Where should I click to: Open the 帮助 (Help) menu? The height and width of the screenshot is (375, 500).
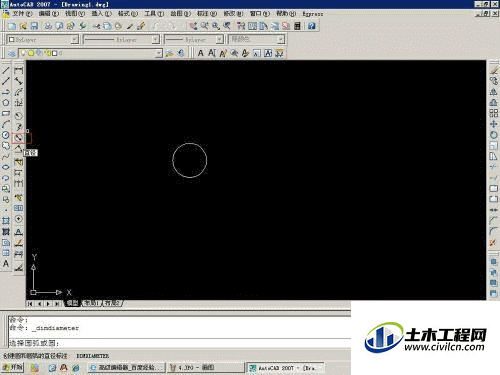pos(286,14)
